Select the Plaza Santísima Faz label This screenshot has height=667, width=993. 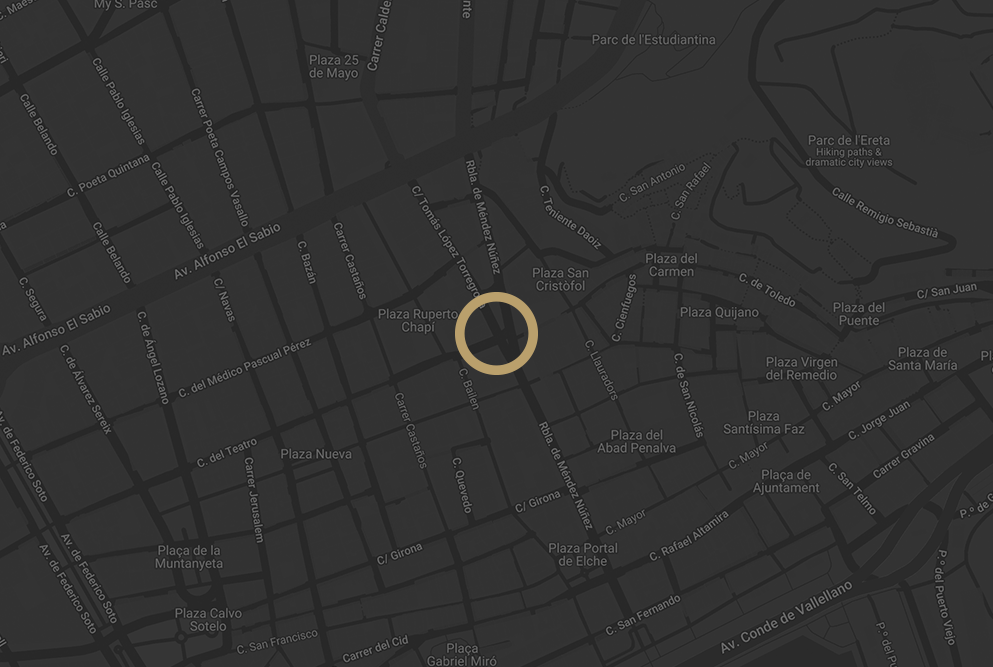[764, 422]
